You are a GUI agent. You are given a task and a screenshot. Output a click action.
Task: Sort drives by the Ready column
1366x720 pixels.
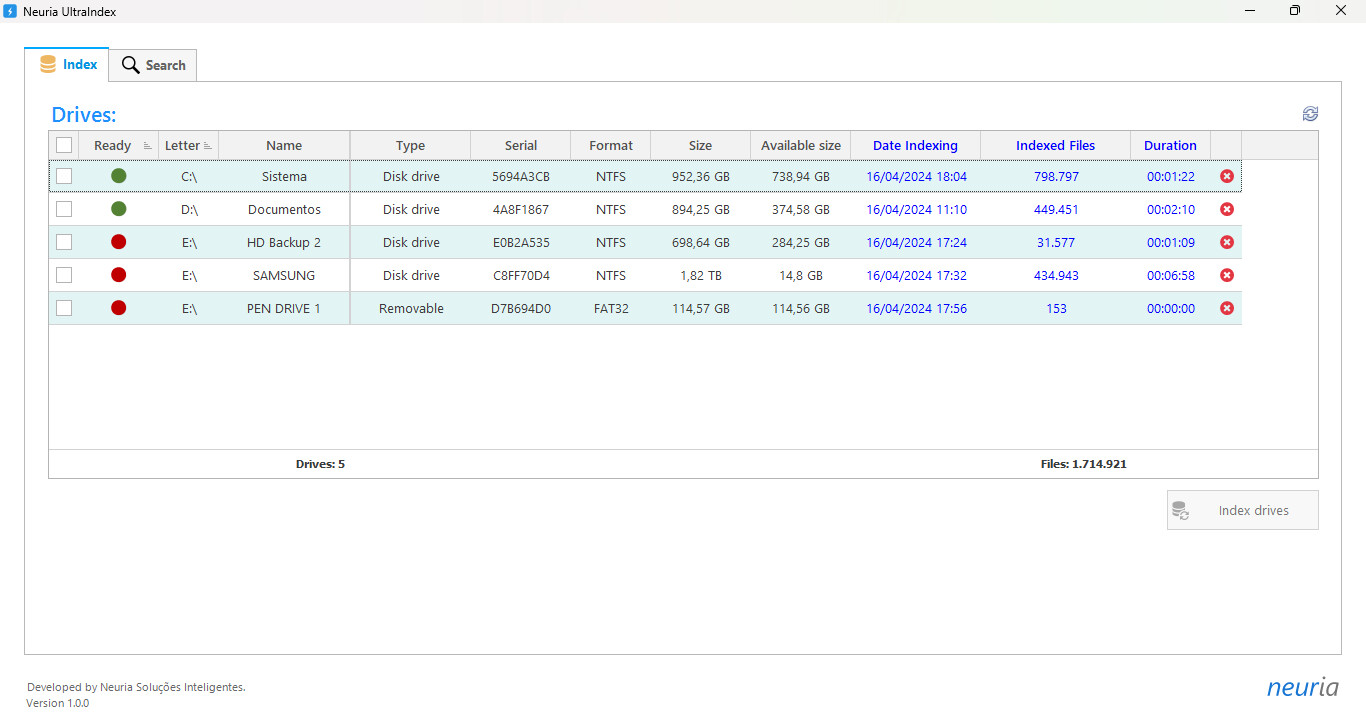tap(110, 144)
